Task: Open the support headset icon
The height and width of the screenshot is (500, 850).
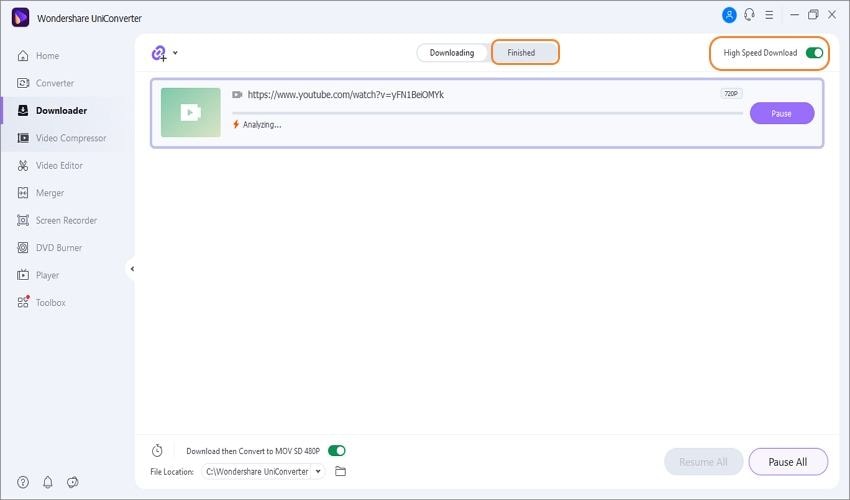Action: [750, 15]
